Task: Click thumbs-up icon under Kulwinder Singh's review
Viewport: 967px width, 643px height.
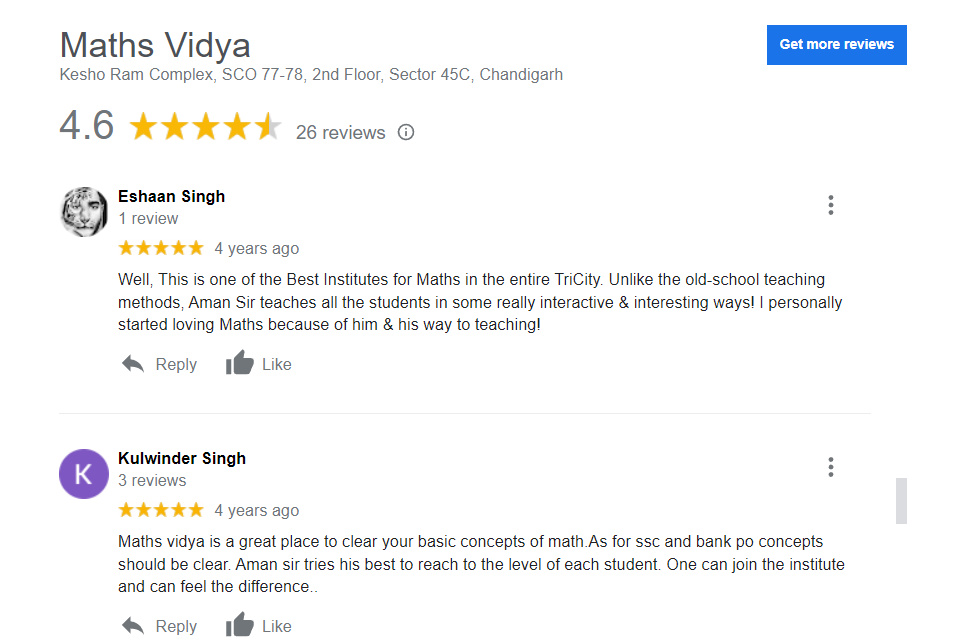Action: tap(240, 626)
